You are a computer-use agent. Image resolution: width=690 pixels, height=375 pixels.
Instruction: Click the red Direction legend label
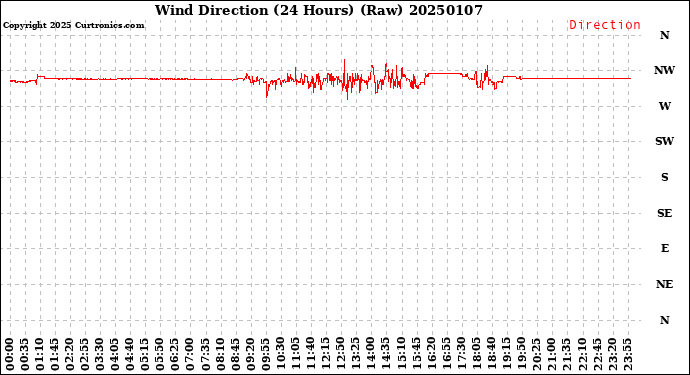click(x=605, y=25)
